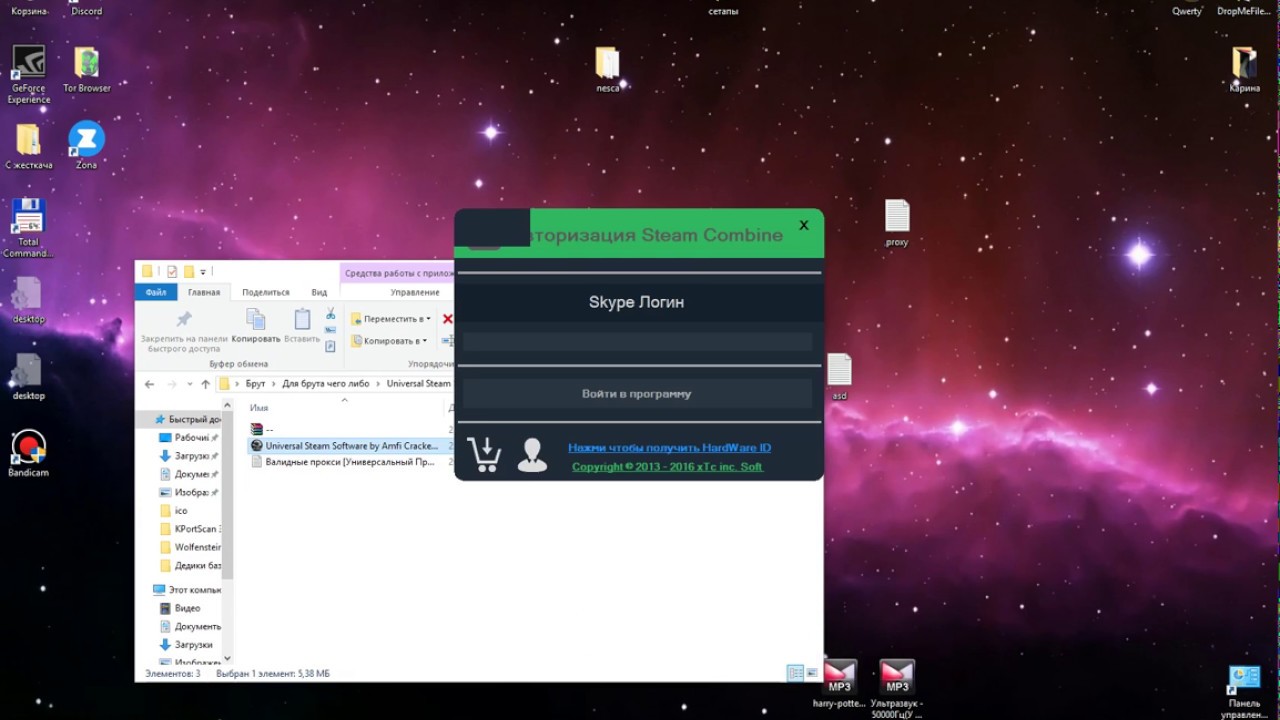The width and height of the screenshot is (1280, 720).
Task: Open the 'Копировать в' dropdown
Action: pos(389,341)
